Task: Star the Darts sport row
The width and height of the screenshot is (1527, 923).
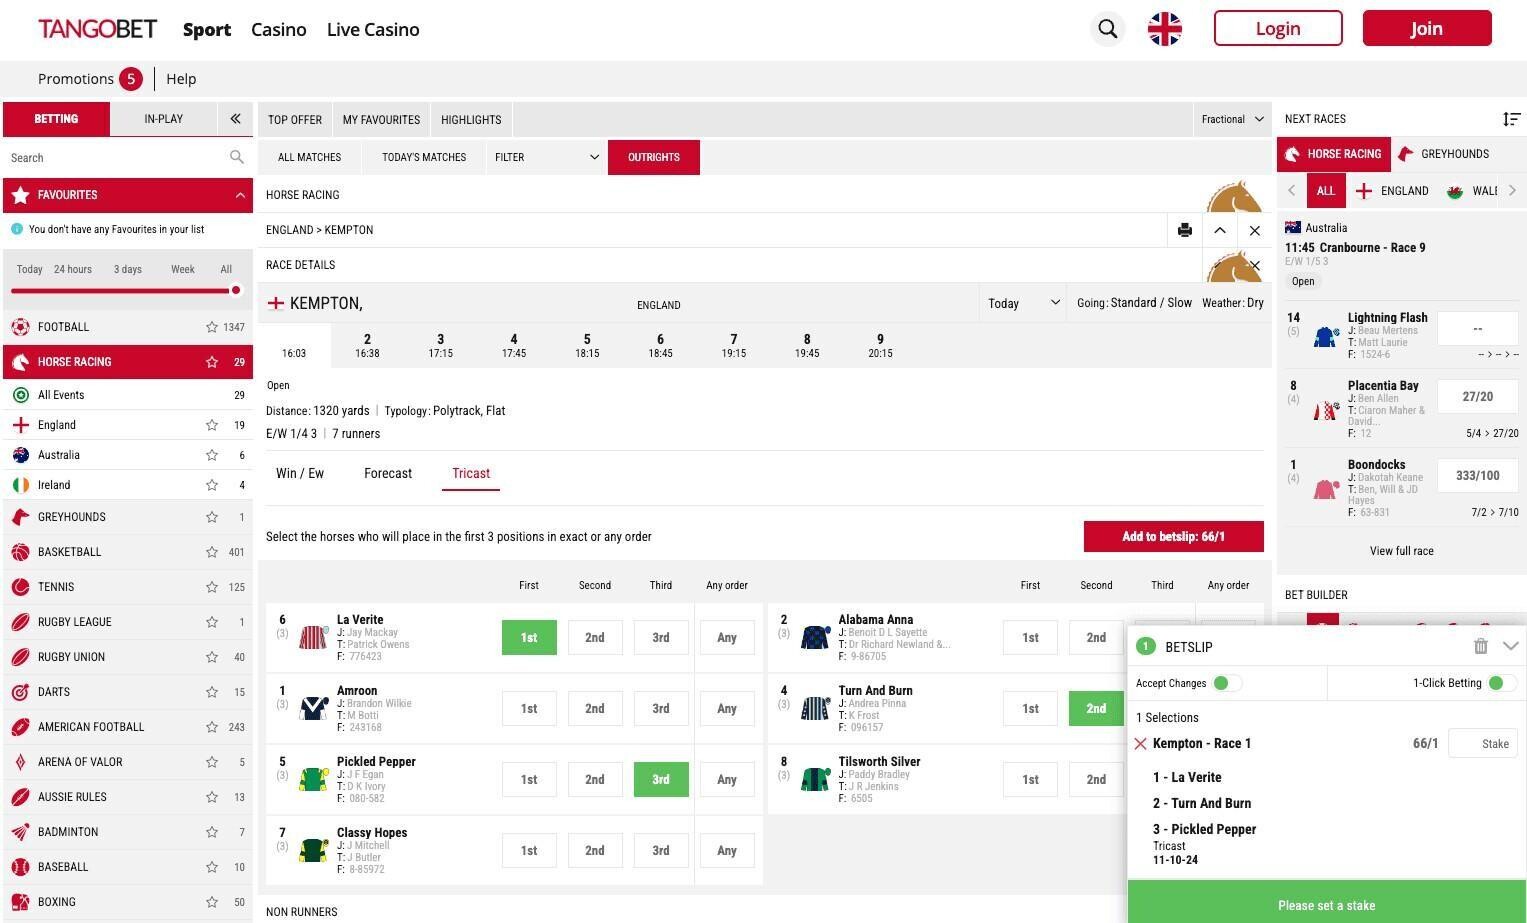Action: click(212, 692)
